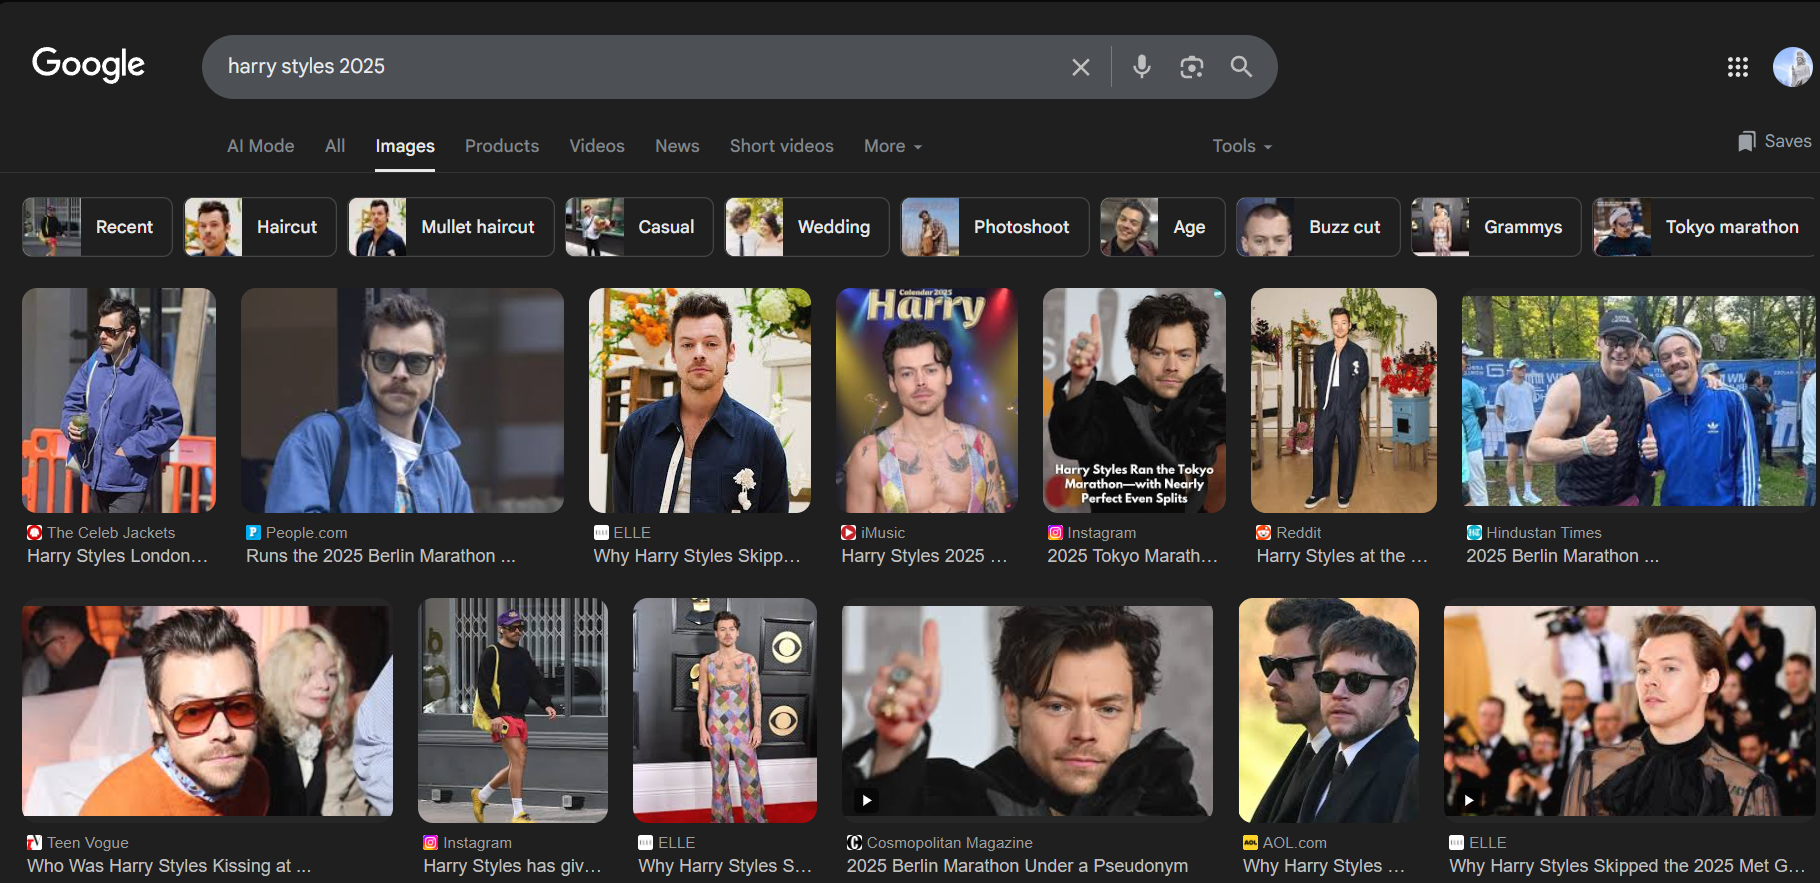Open the Hindustan Times marathon image

click(1636, 400)
